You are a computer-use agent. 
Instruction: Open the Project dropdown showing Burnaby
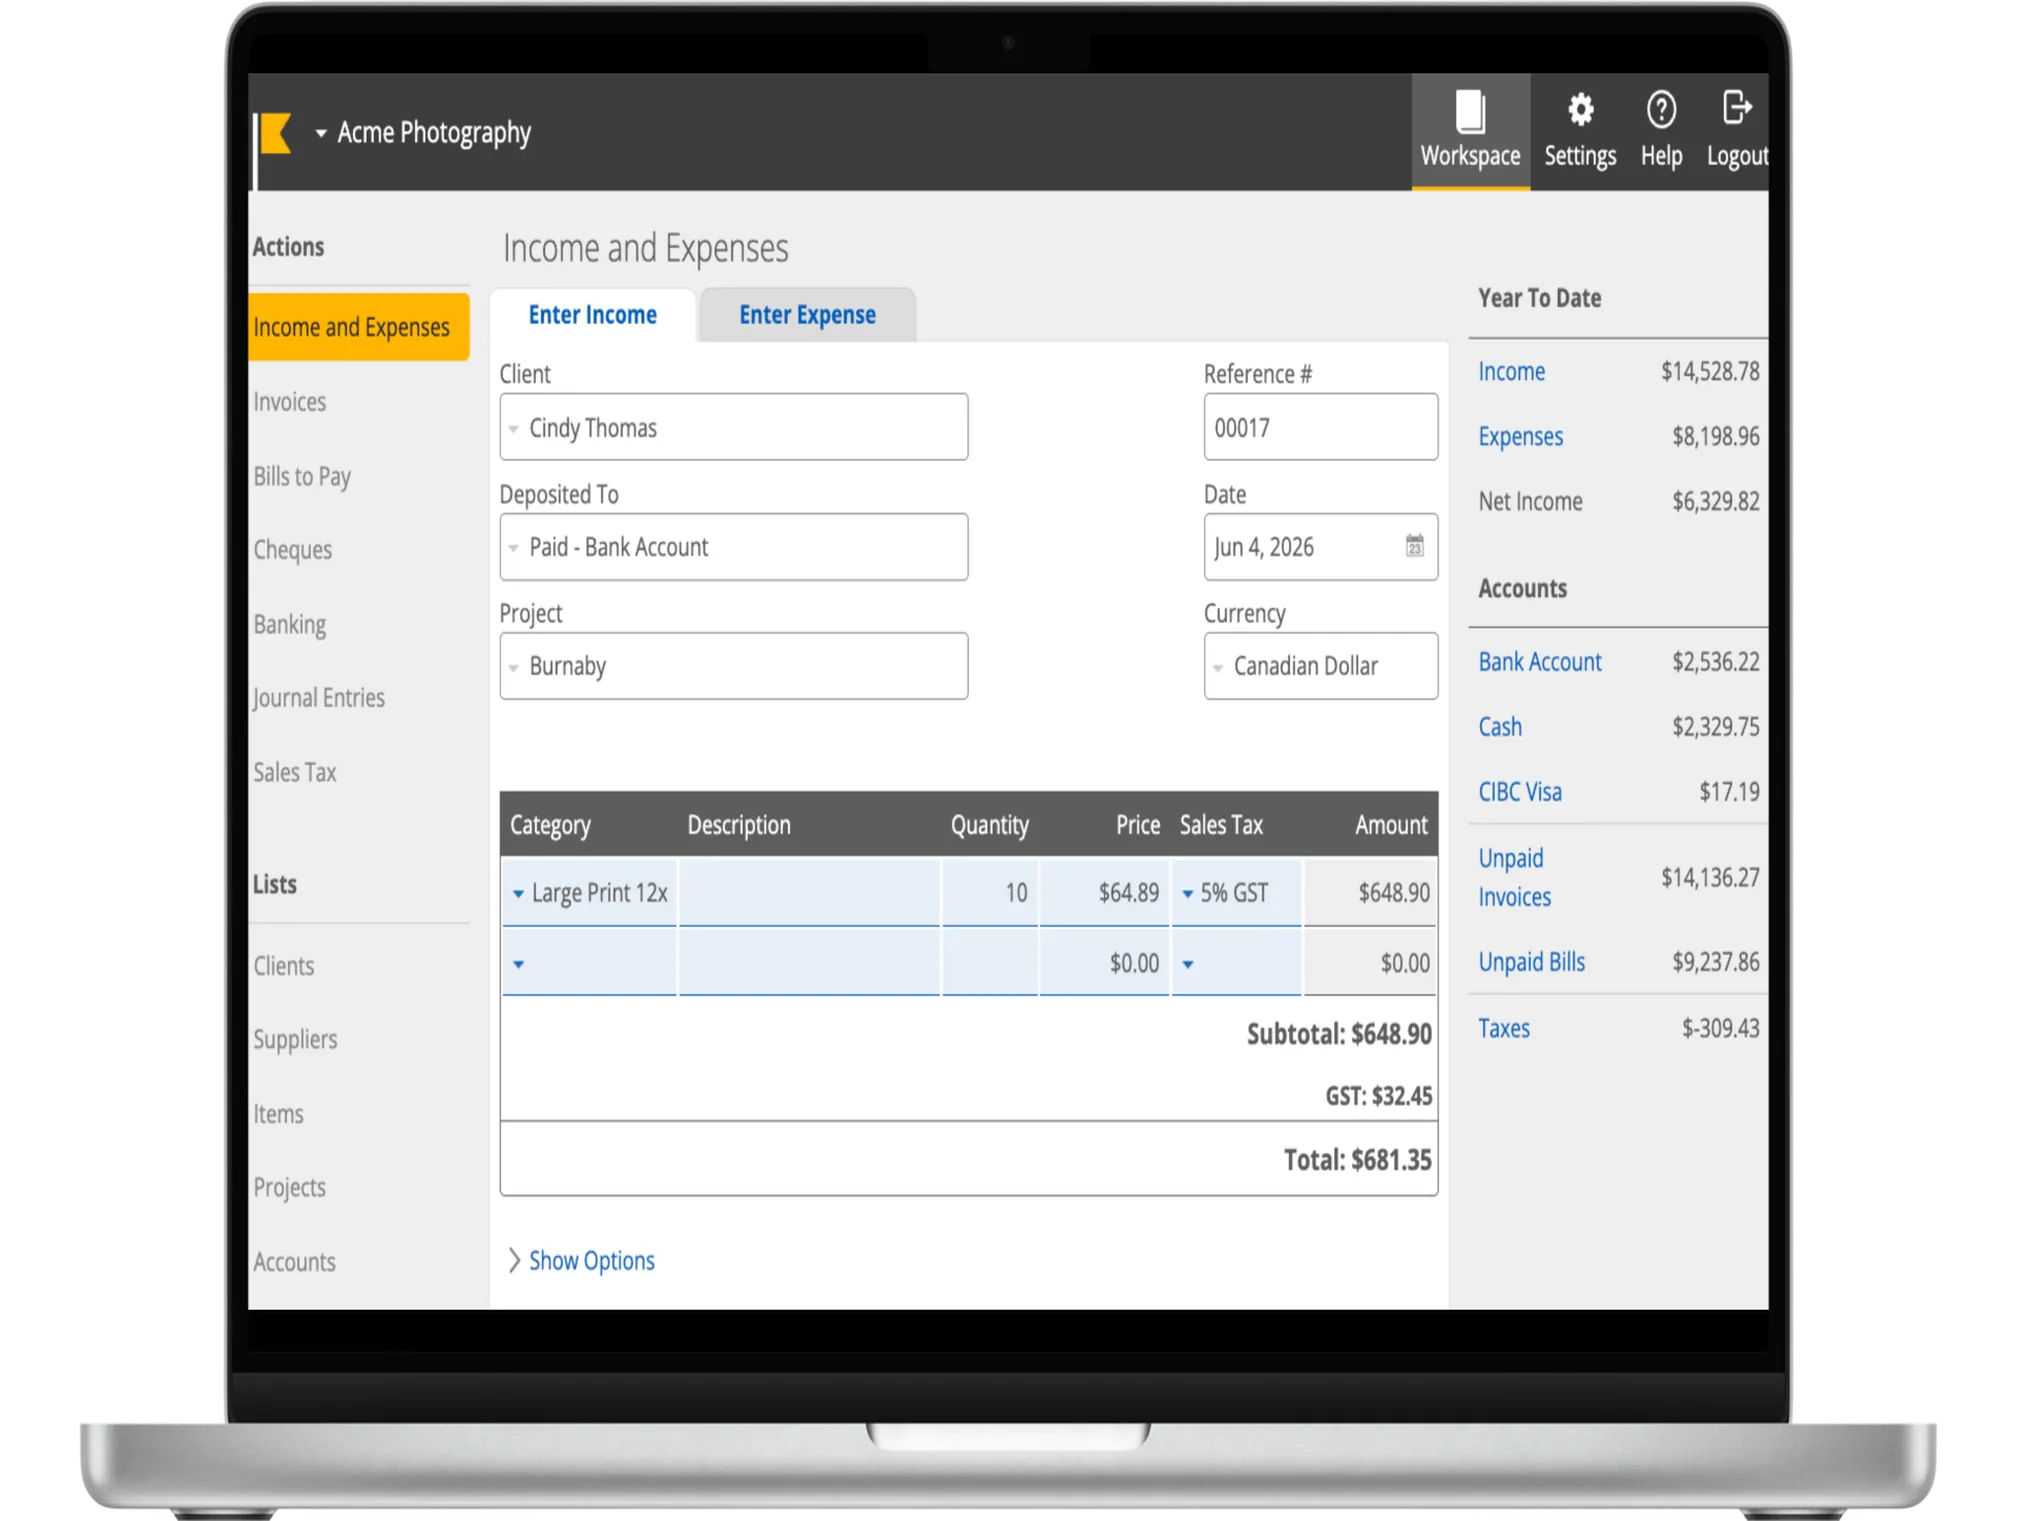pyautogui.click(x=733, y=666)
